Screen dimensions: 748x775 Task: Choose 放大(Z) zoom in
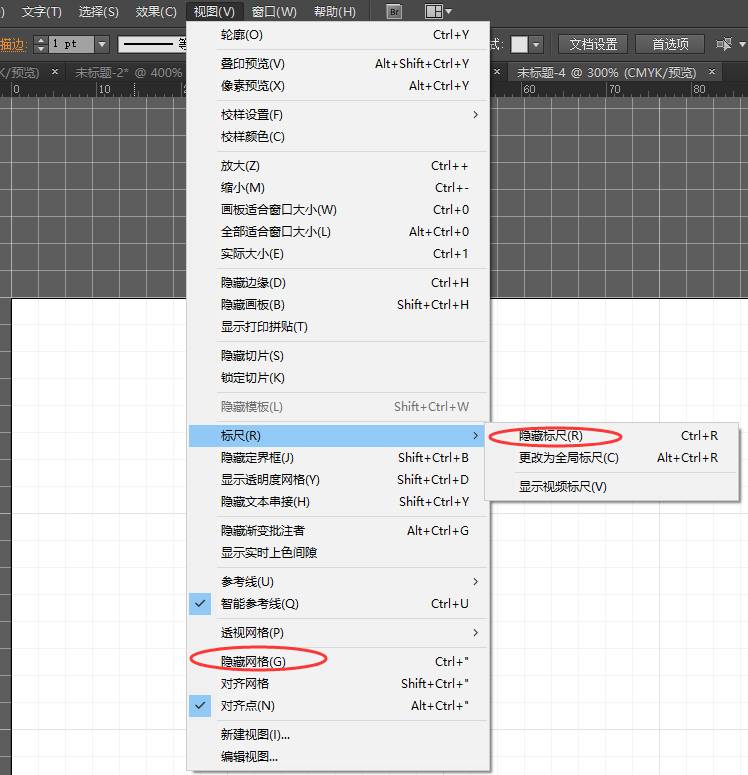[x=339, y=166]
